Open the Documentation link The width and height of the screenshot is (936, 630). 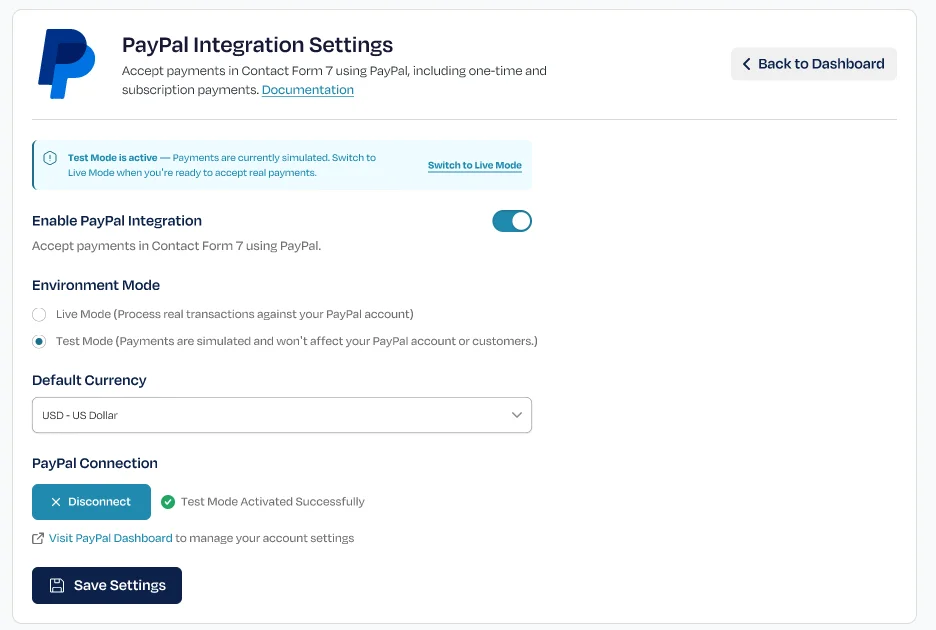(x=307, y=90)
